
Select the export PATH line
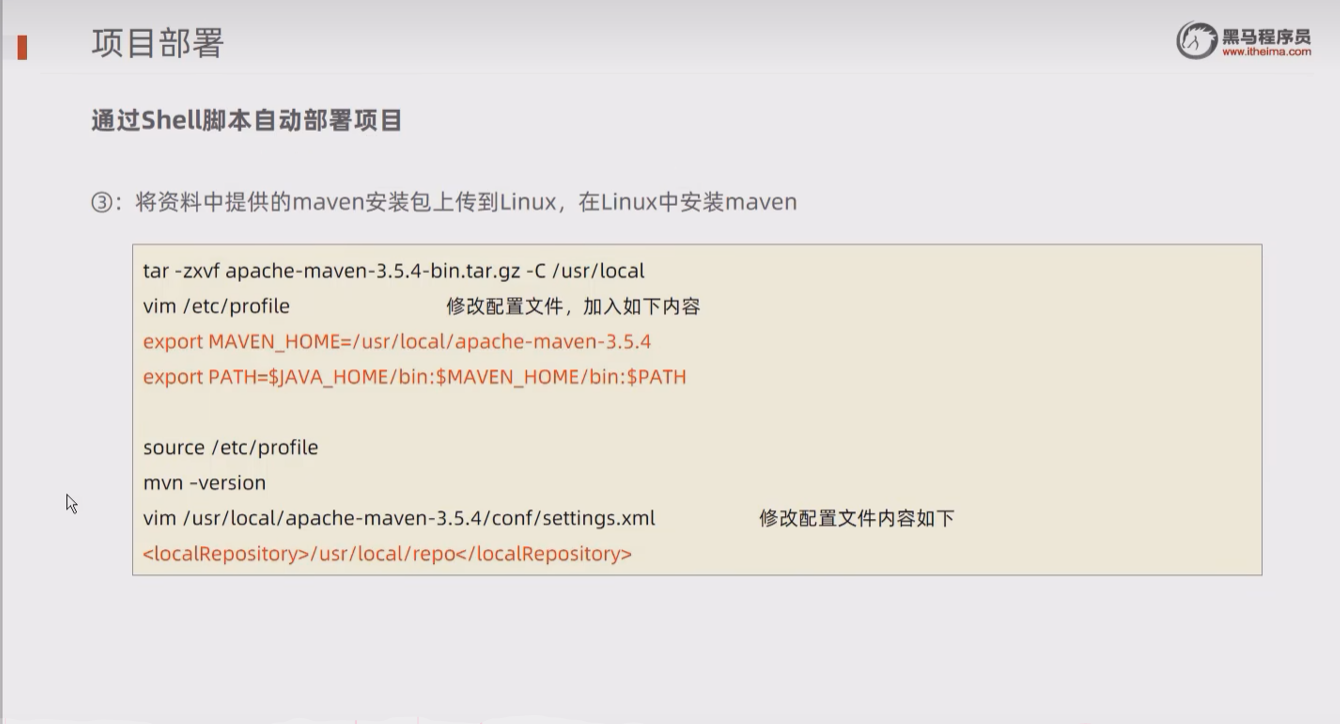pos(415,377)
